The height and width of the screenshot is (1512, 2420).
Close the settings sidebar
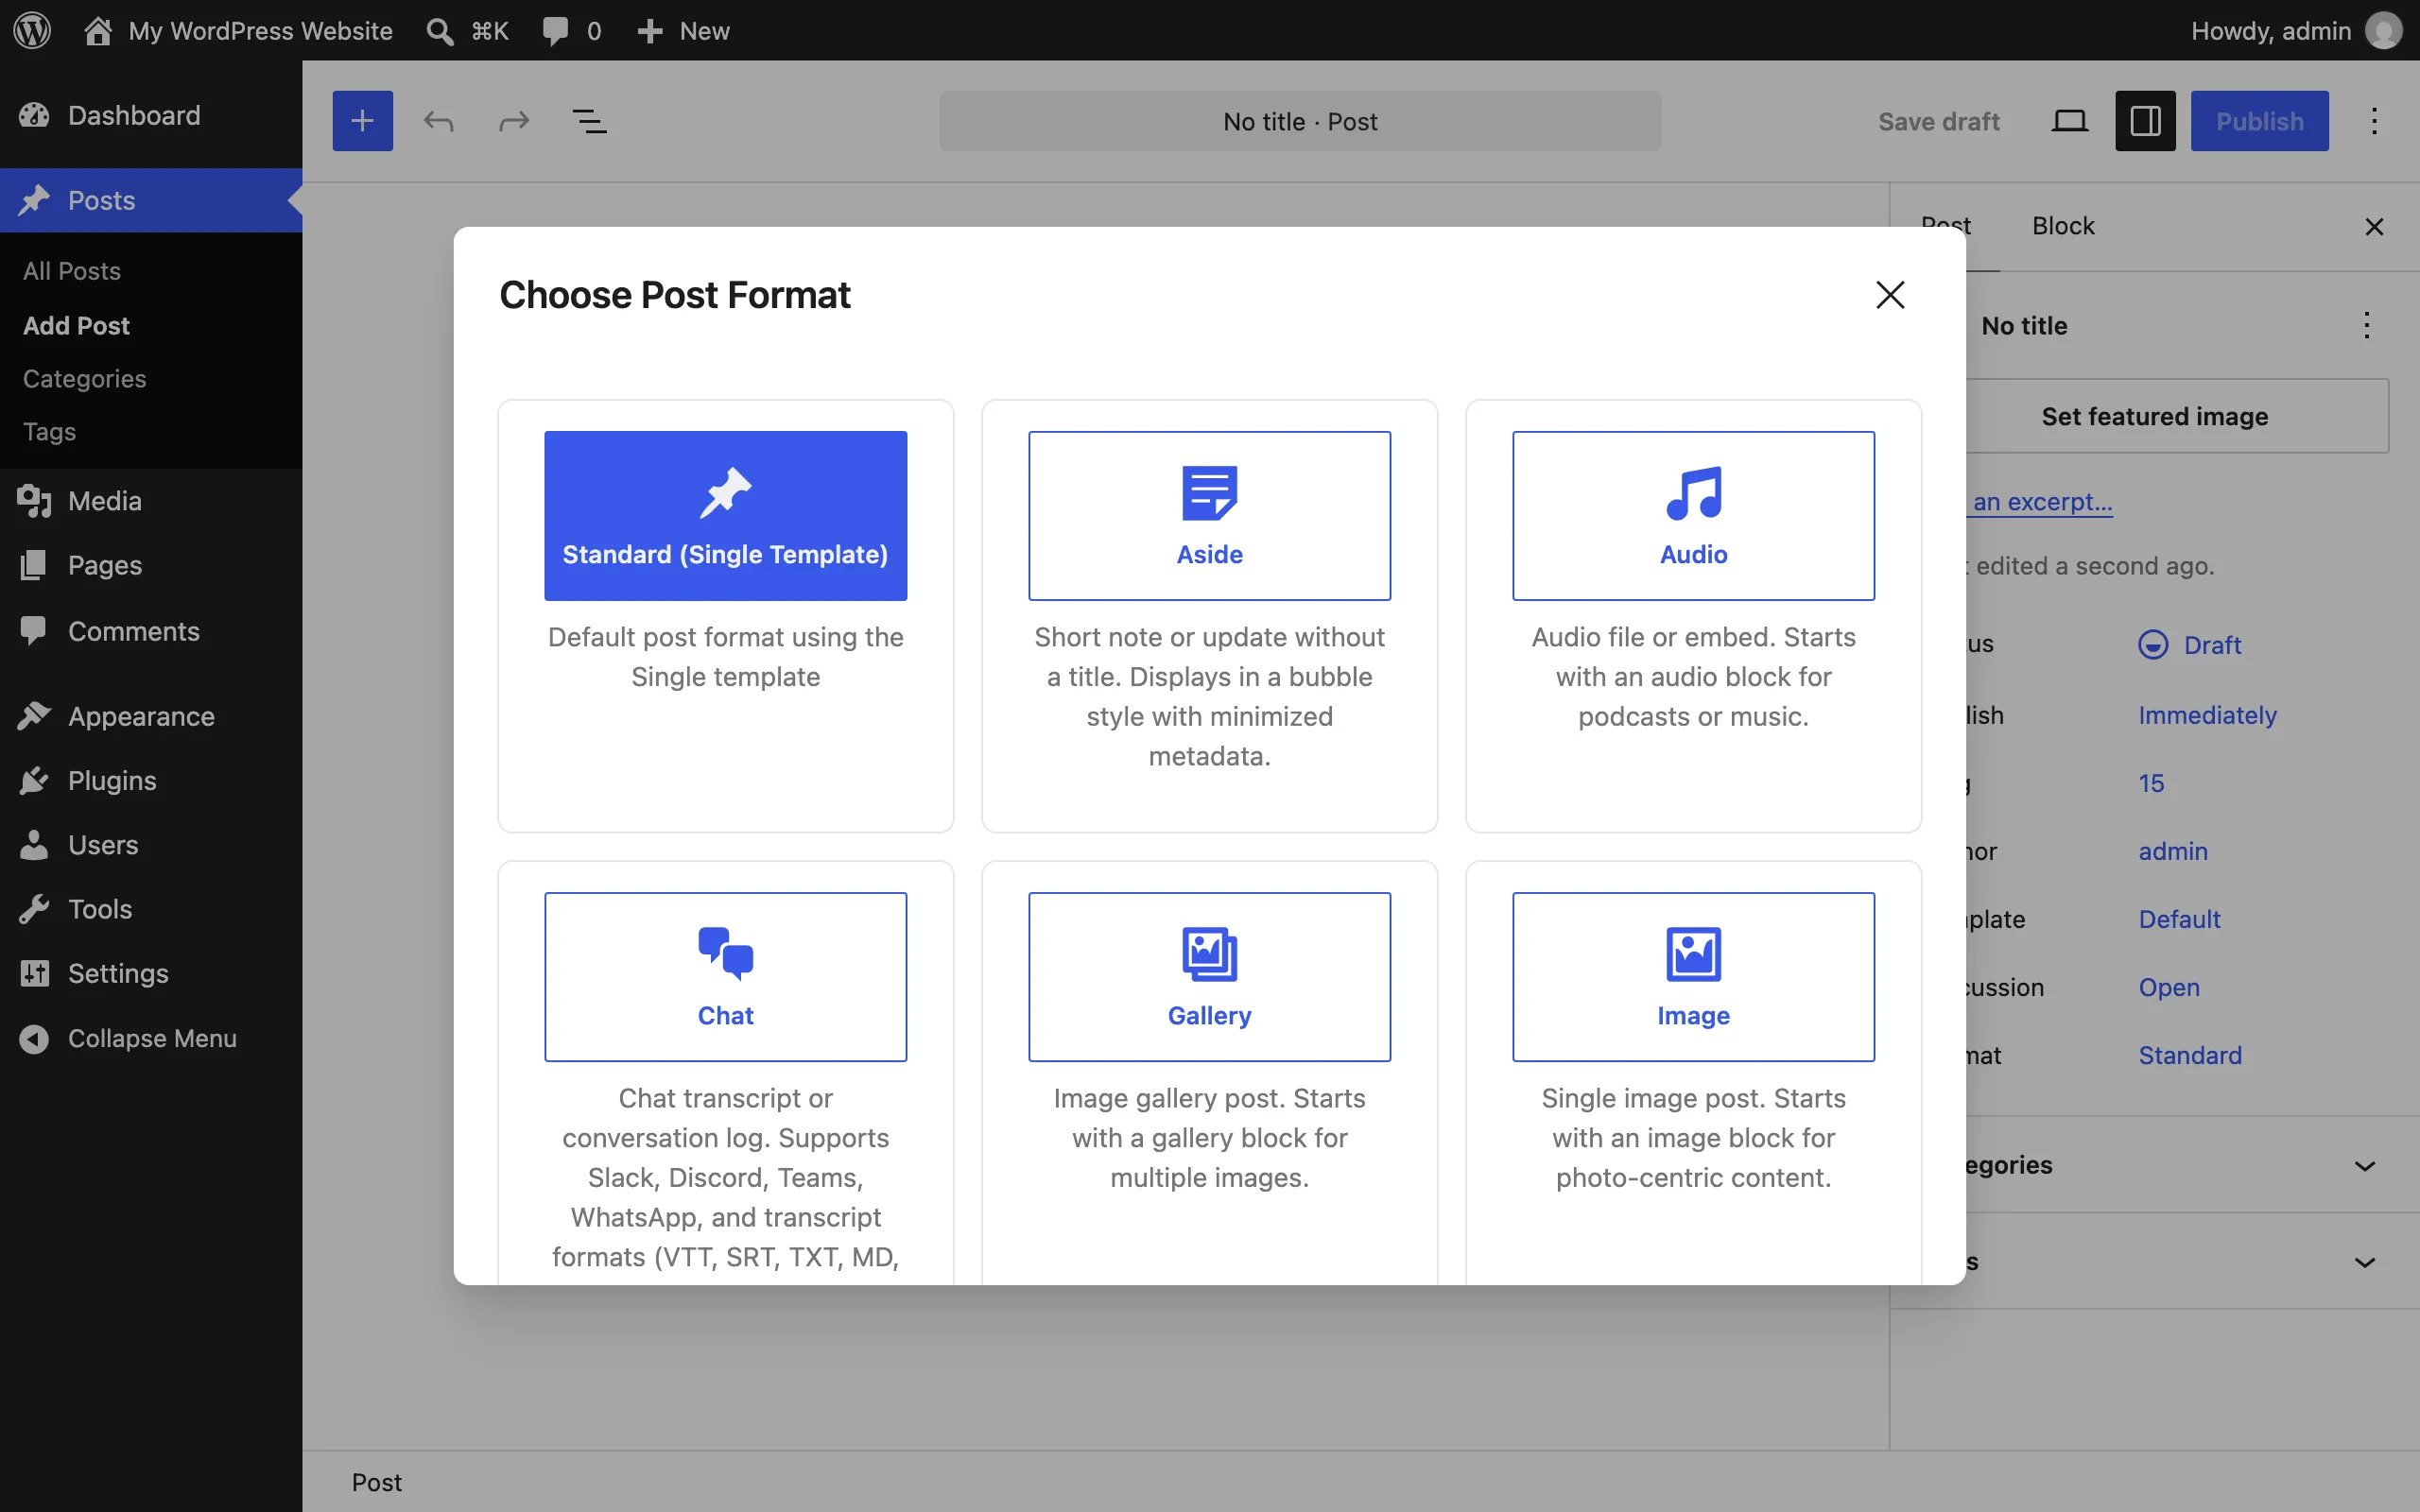coord(2374,227)
